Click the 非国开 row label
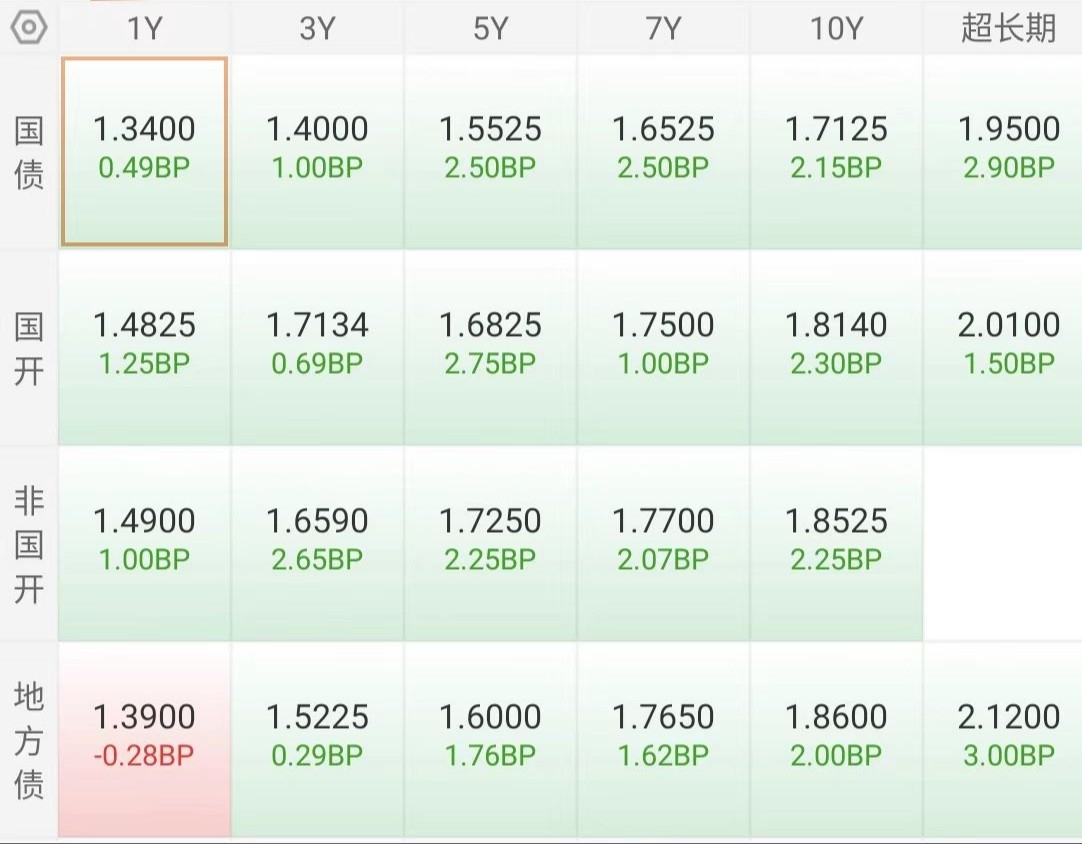Screen dimensions: 1082x844 click(x=29, y=544)
